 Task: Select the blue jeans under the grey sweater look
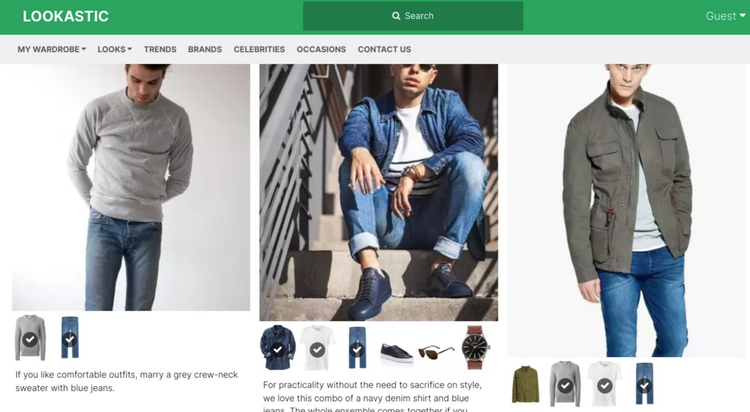[x=69, y=338]
